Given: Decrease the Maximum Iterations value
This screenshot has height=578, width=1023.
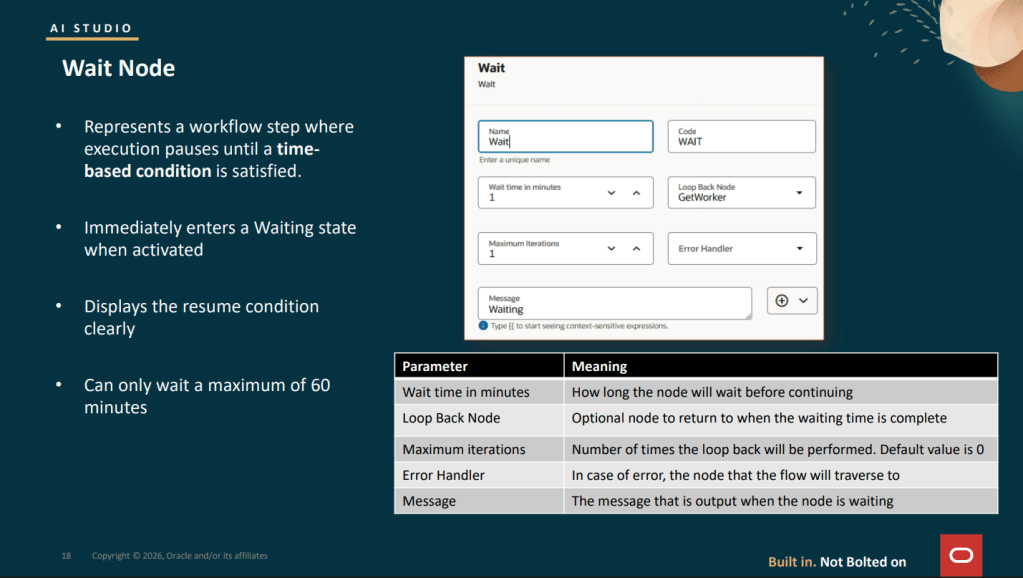Looking at the screenshot, I should pyautogui.click(x=611, y=249).
